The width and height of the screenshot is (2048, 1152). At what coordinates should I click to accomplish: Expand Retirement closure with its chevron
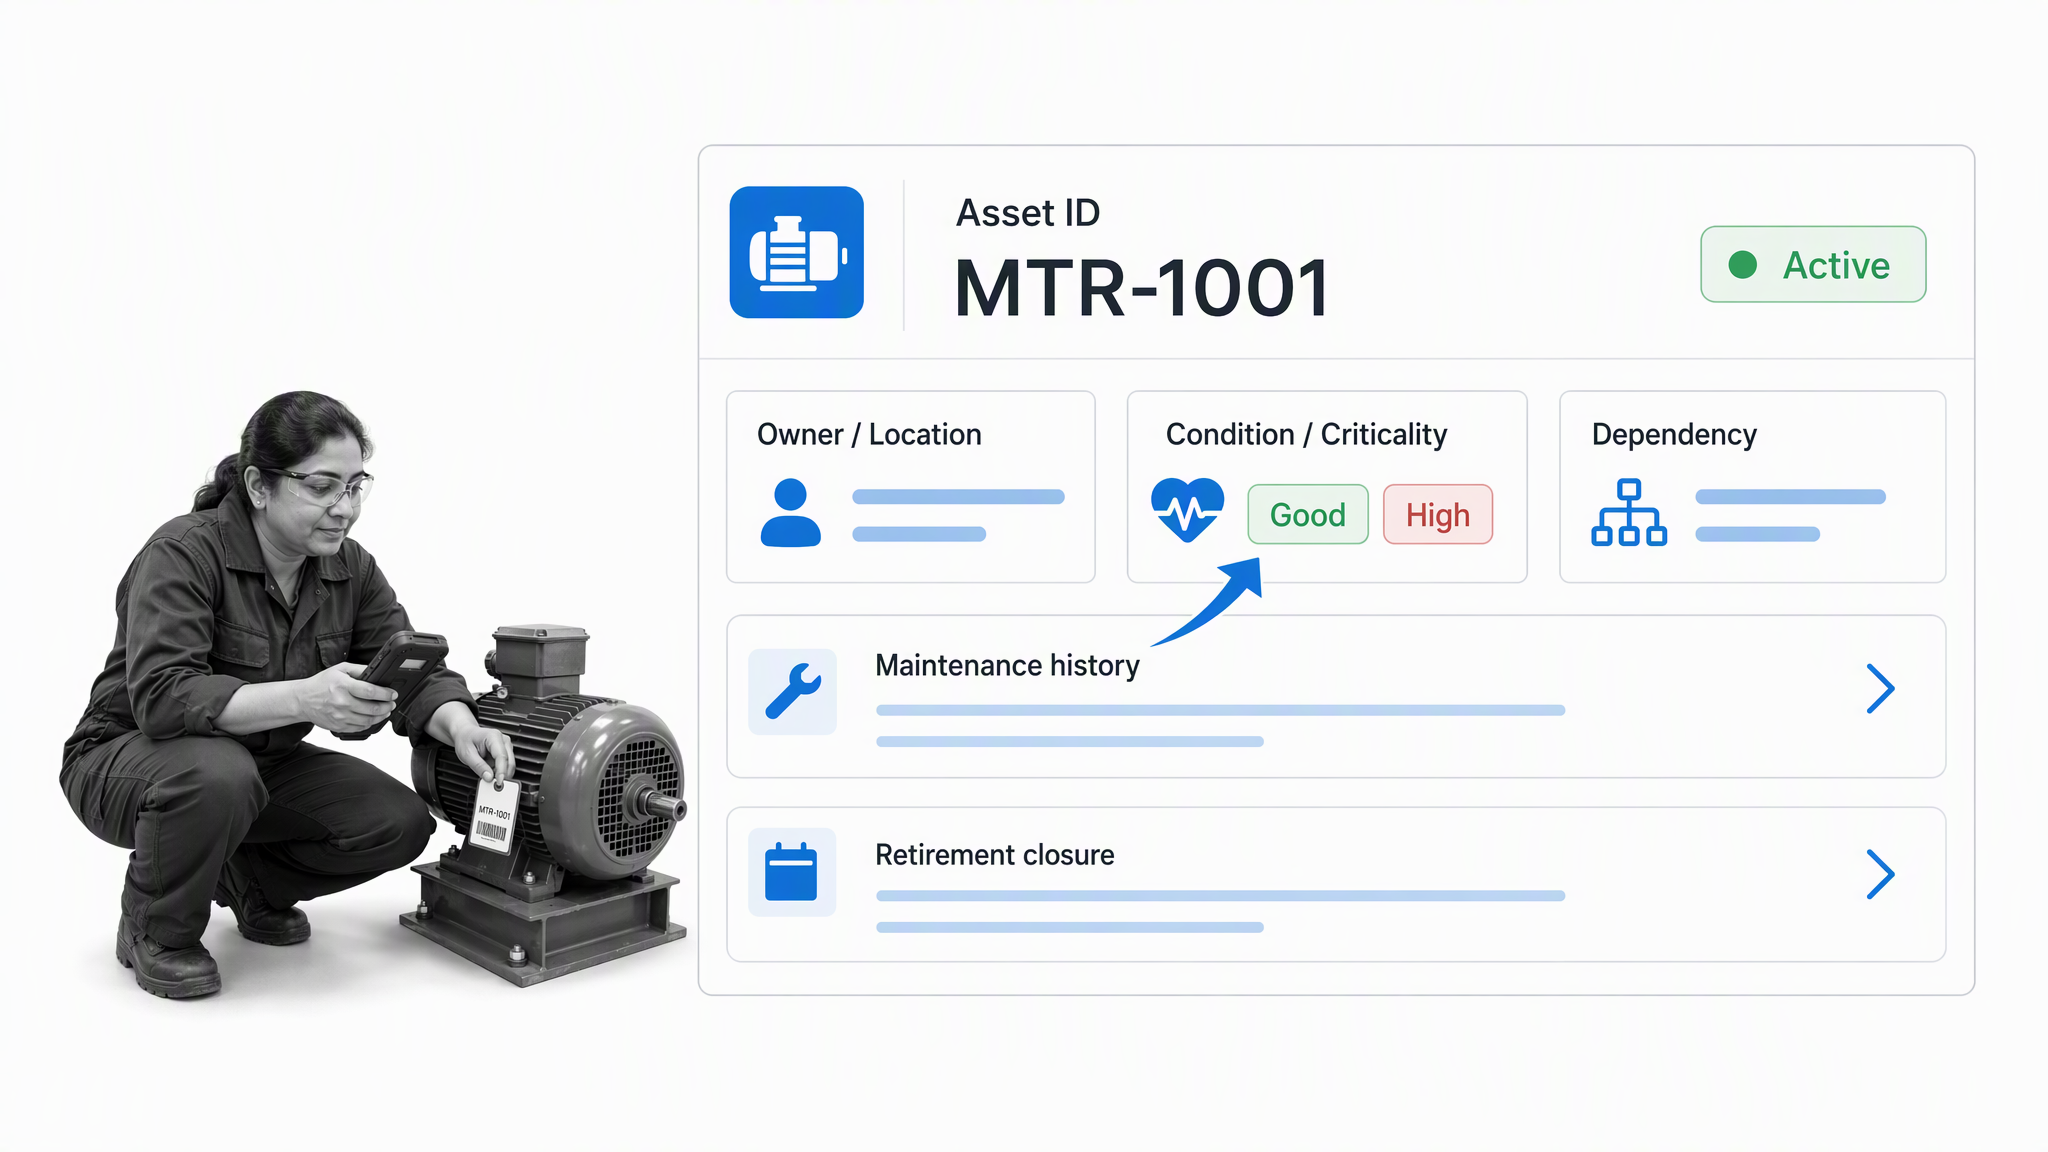pyautogui.click(x=1881, y=875)
